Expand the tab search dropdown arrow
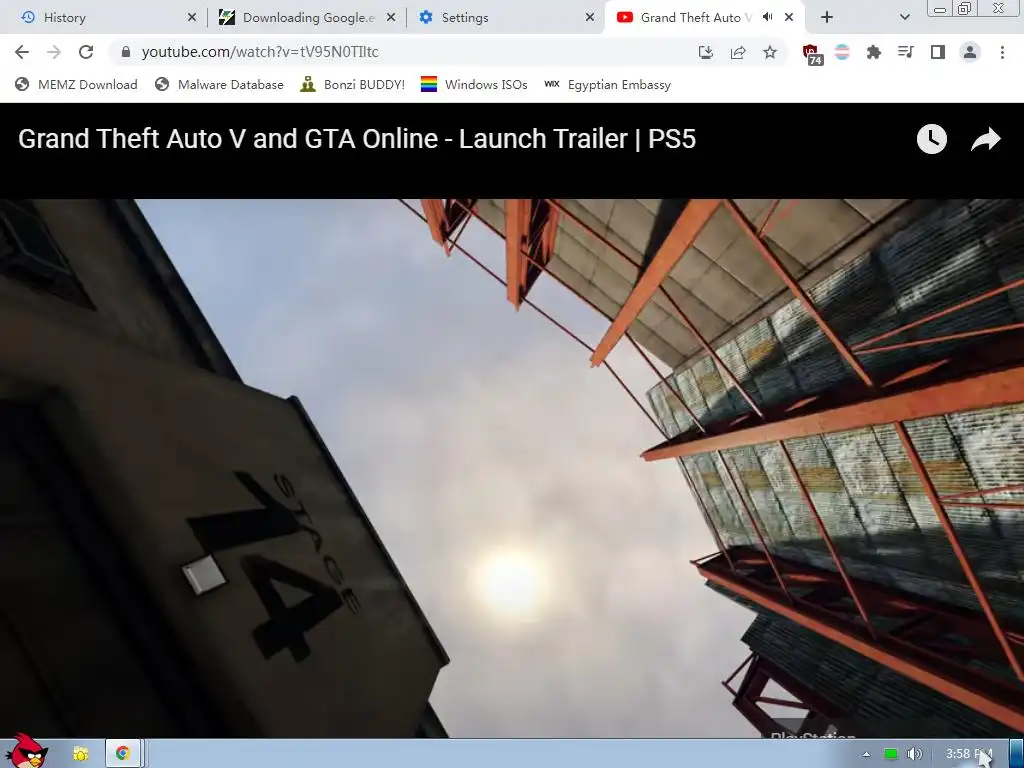Viewport: 1024px width, 768px height. tap(904, 18)
